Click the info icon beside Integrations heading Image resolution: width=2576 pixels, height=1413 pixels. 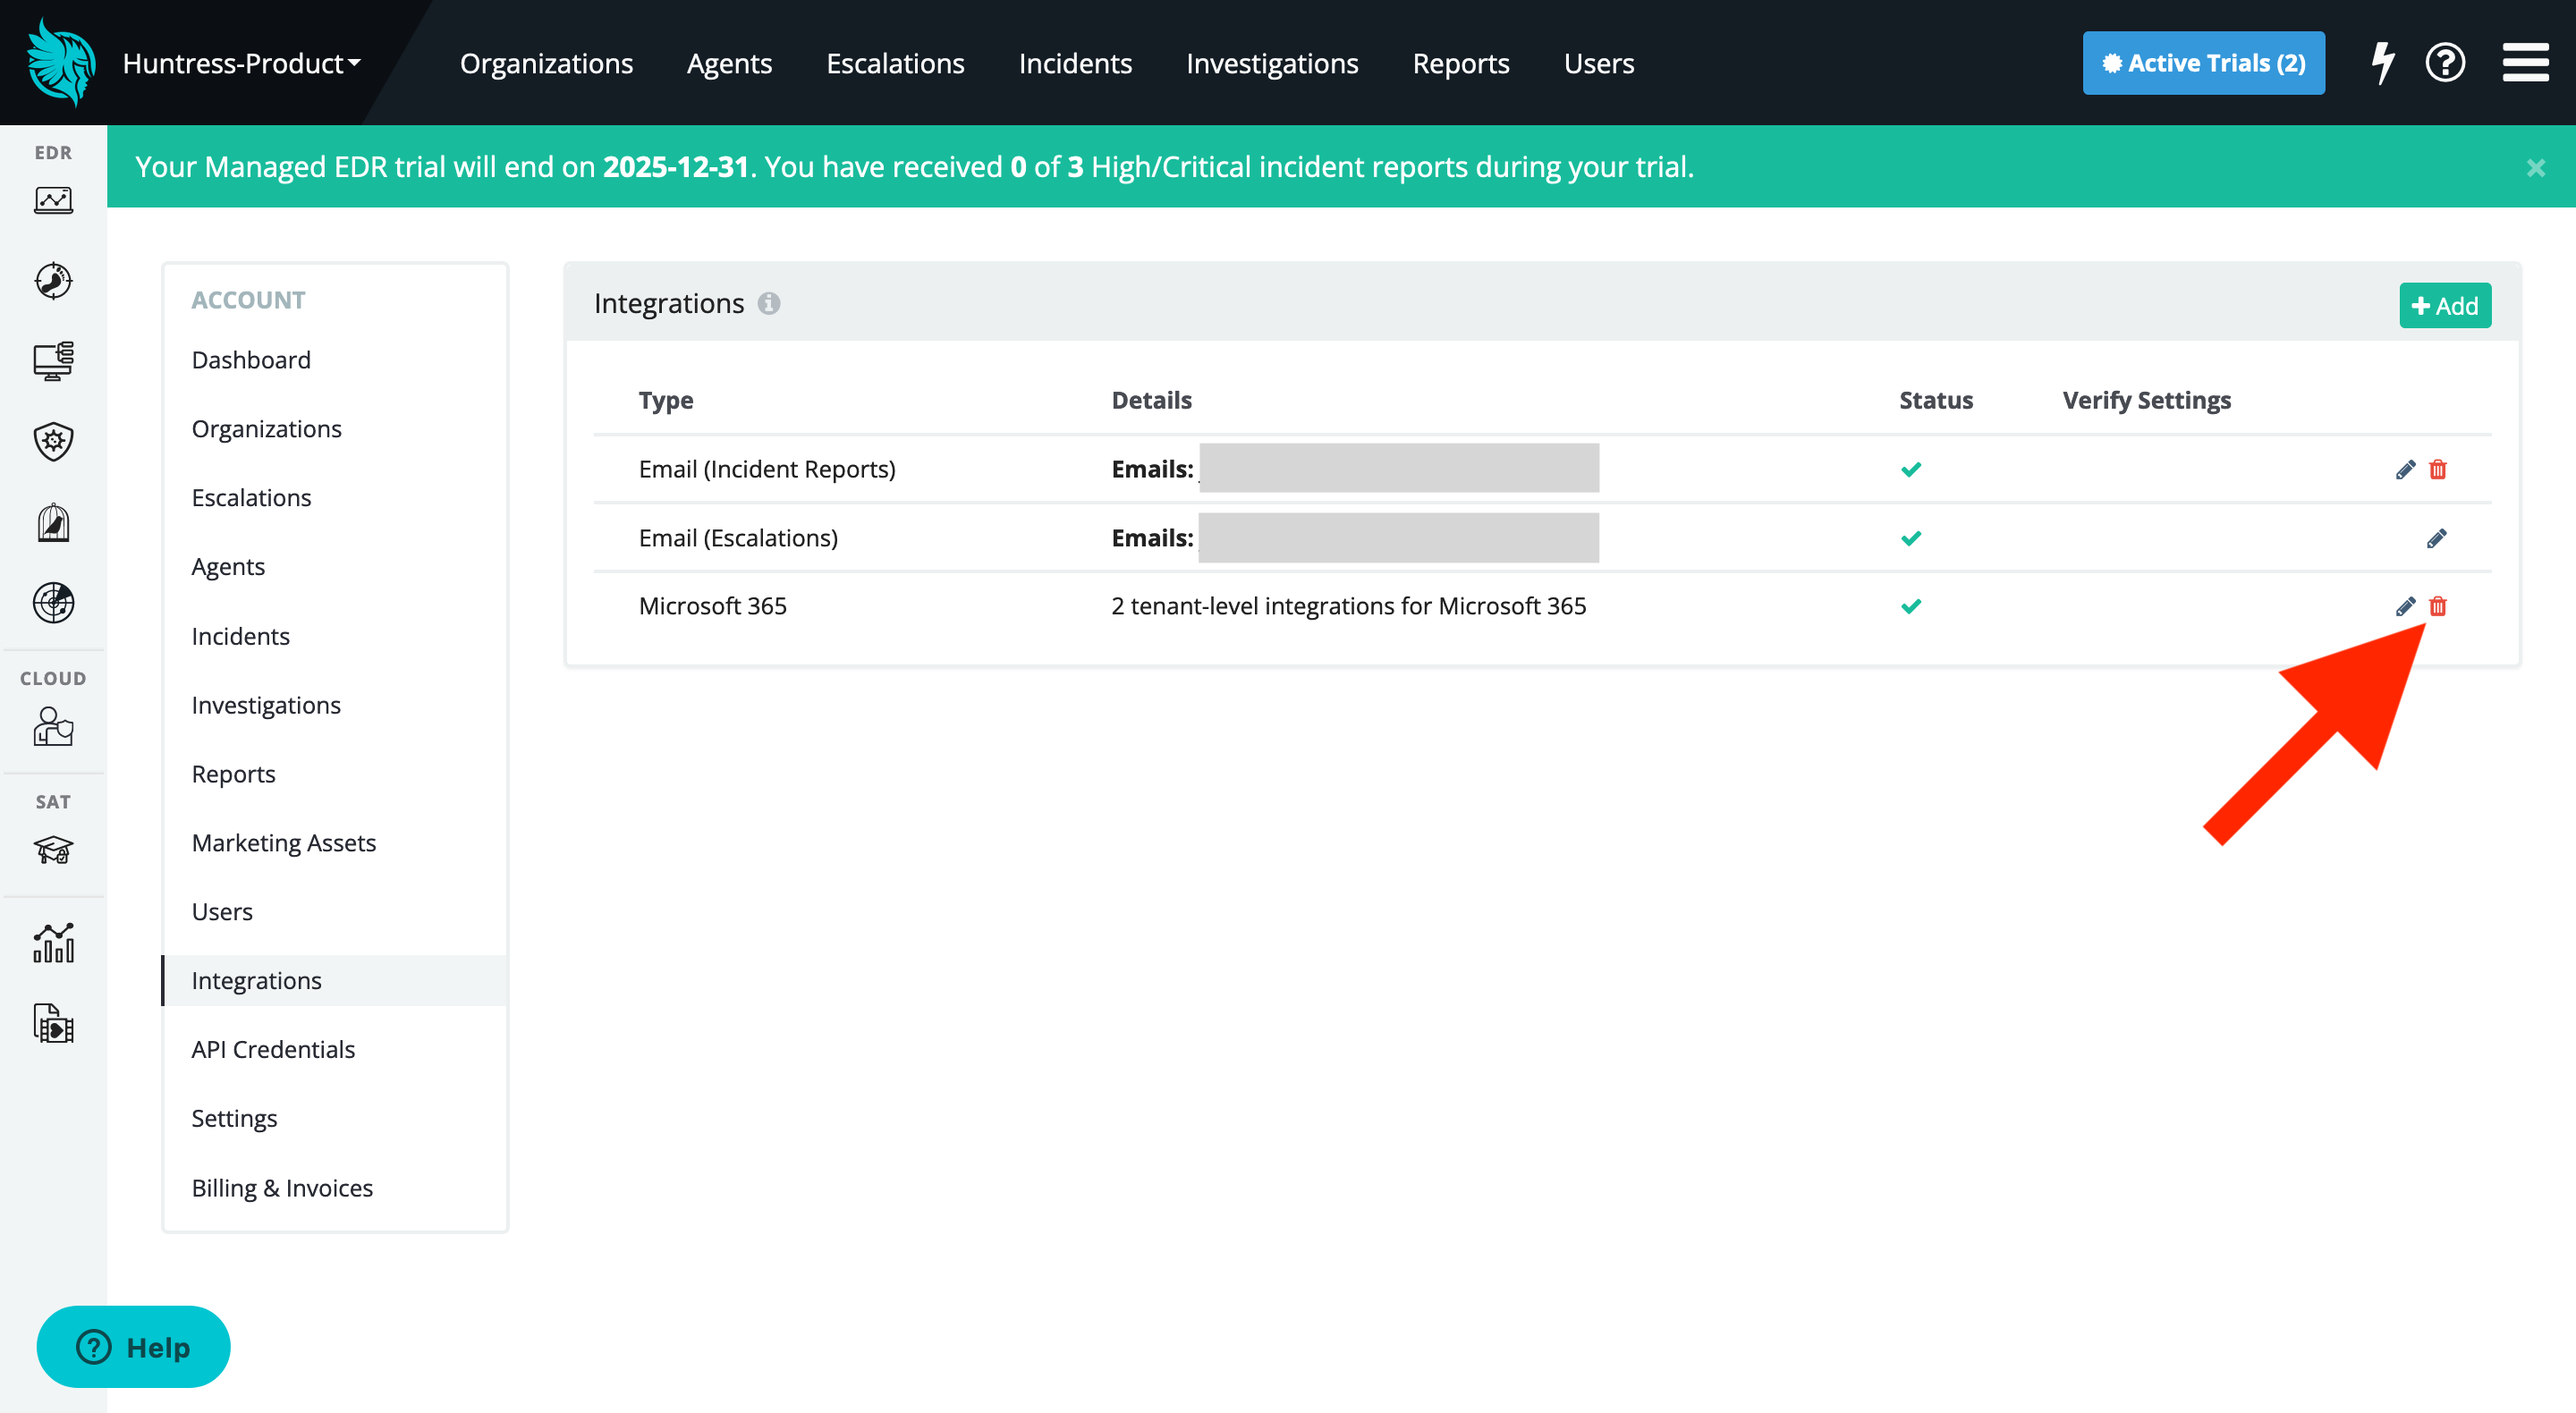[x=768, y=303]
